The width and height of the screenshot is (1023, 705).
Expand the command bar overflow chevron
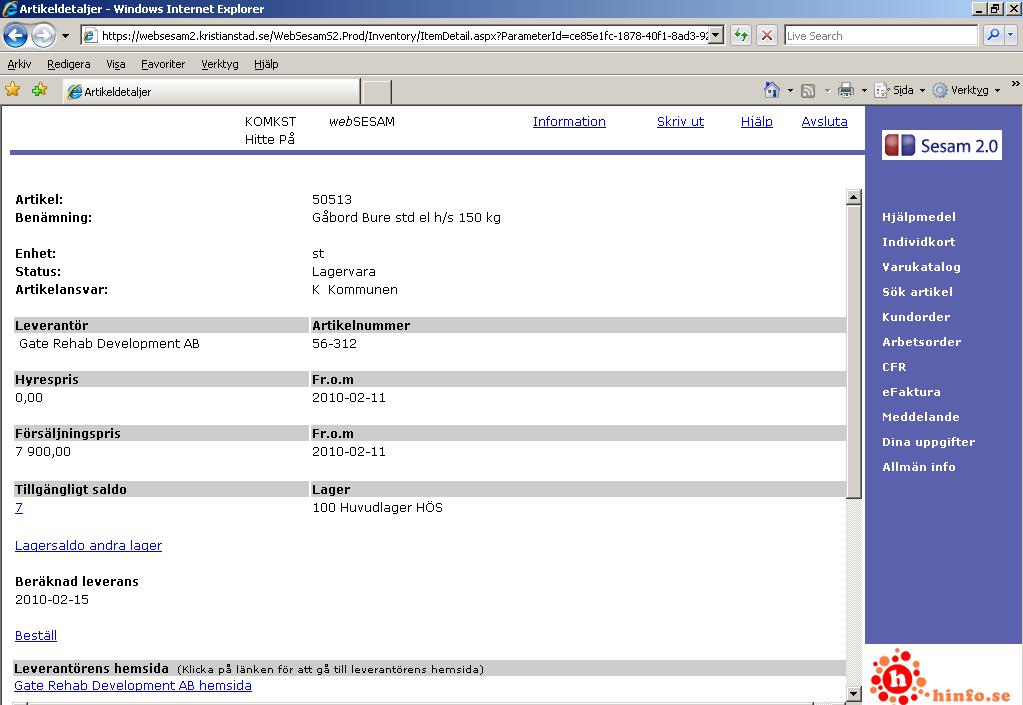tap(1015, 84)
